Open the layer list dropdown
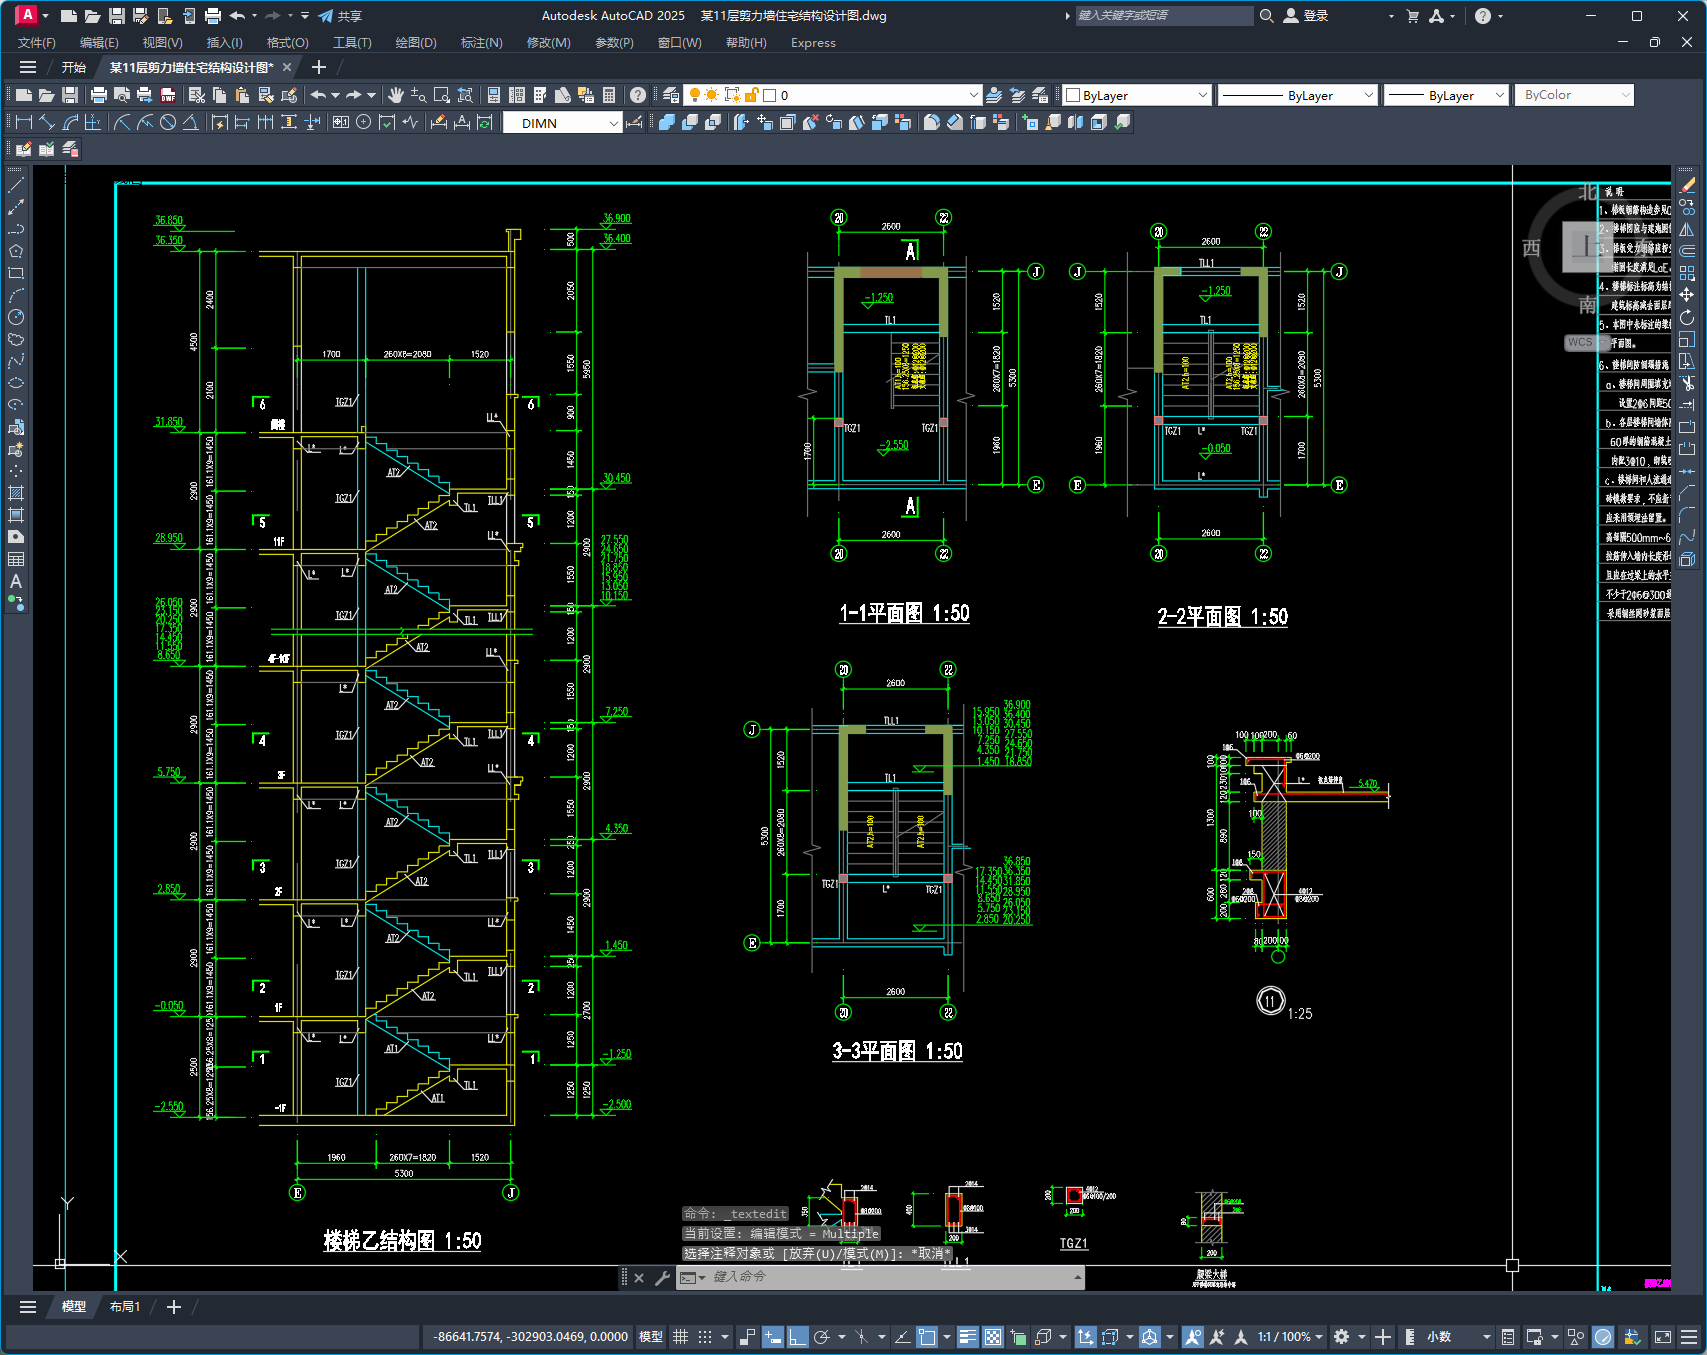The image size is (1707, 1355). 973,95
